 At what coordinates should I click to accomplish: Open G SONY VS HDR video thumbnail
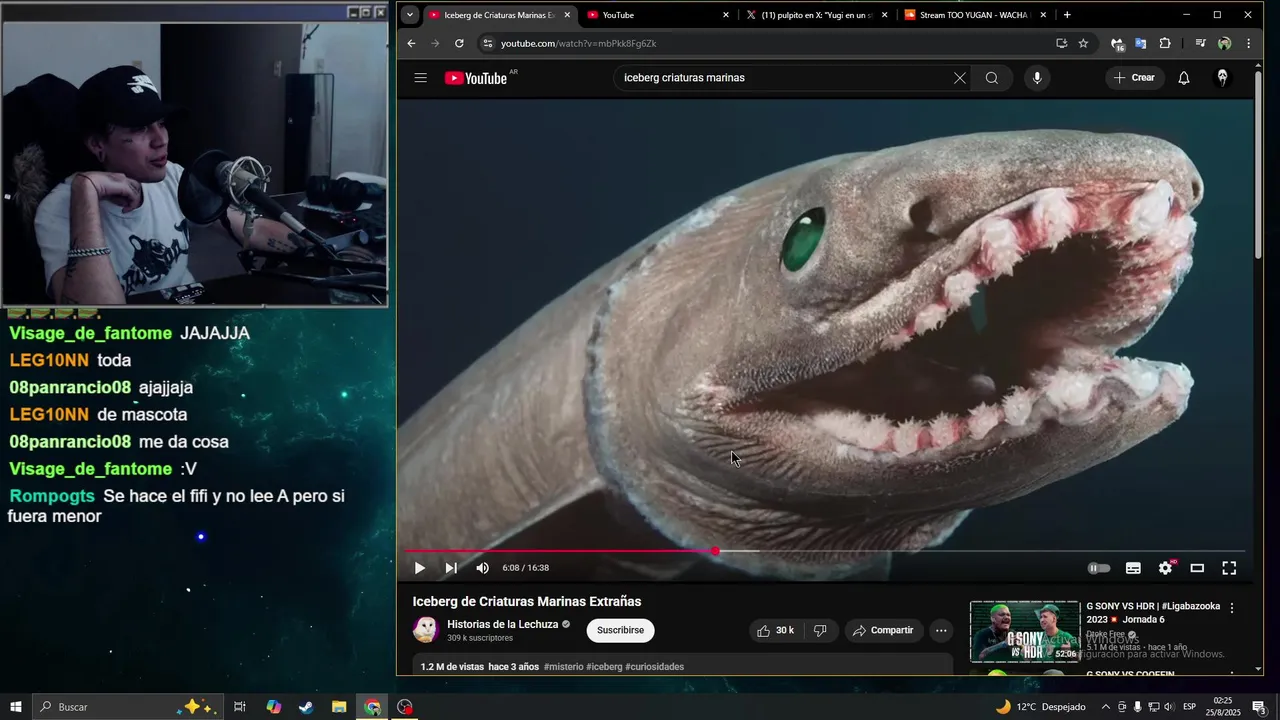coord(1025,631)
